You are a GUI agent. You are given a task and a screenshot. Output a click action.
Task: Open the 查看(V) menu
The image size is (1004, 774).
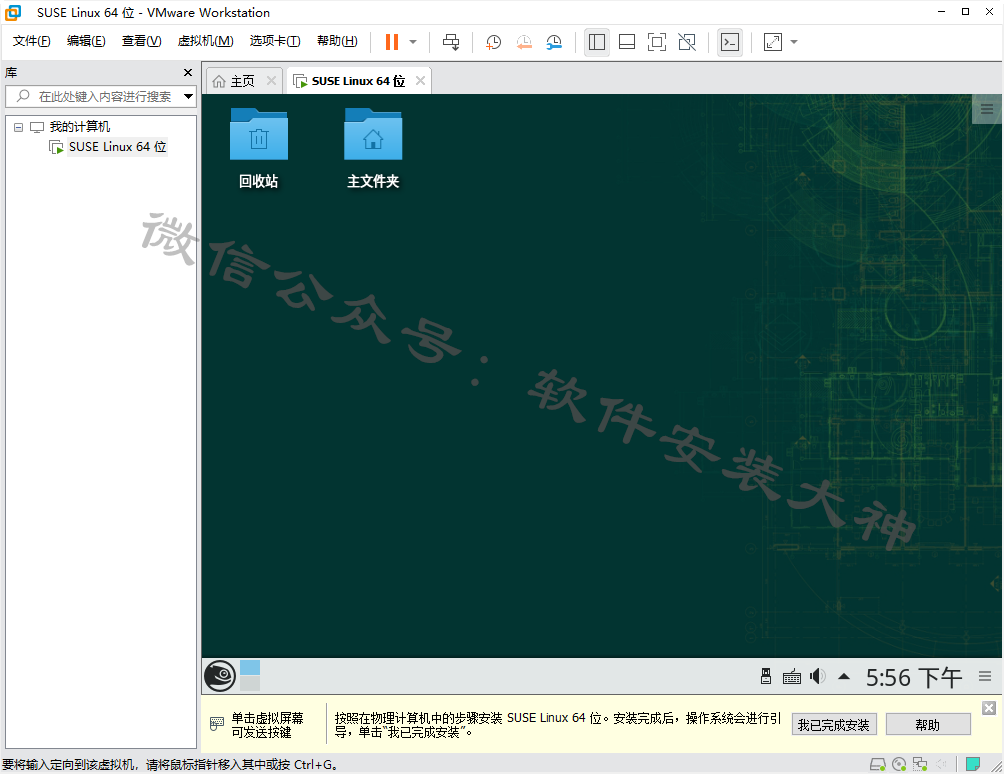pos(142,41)
